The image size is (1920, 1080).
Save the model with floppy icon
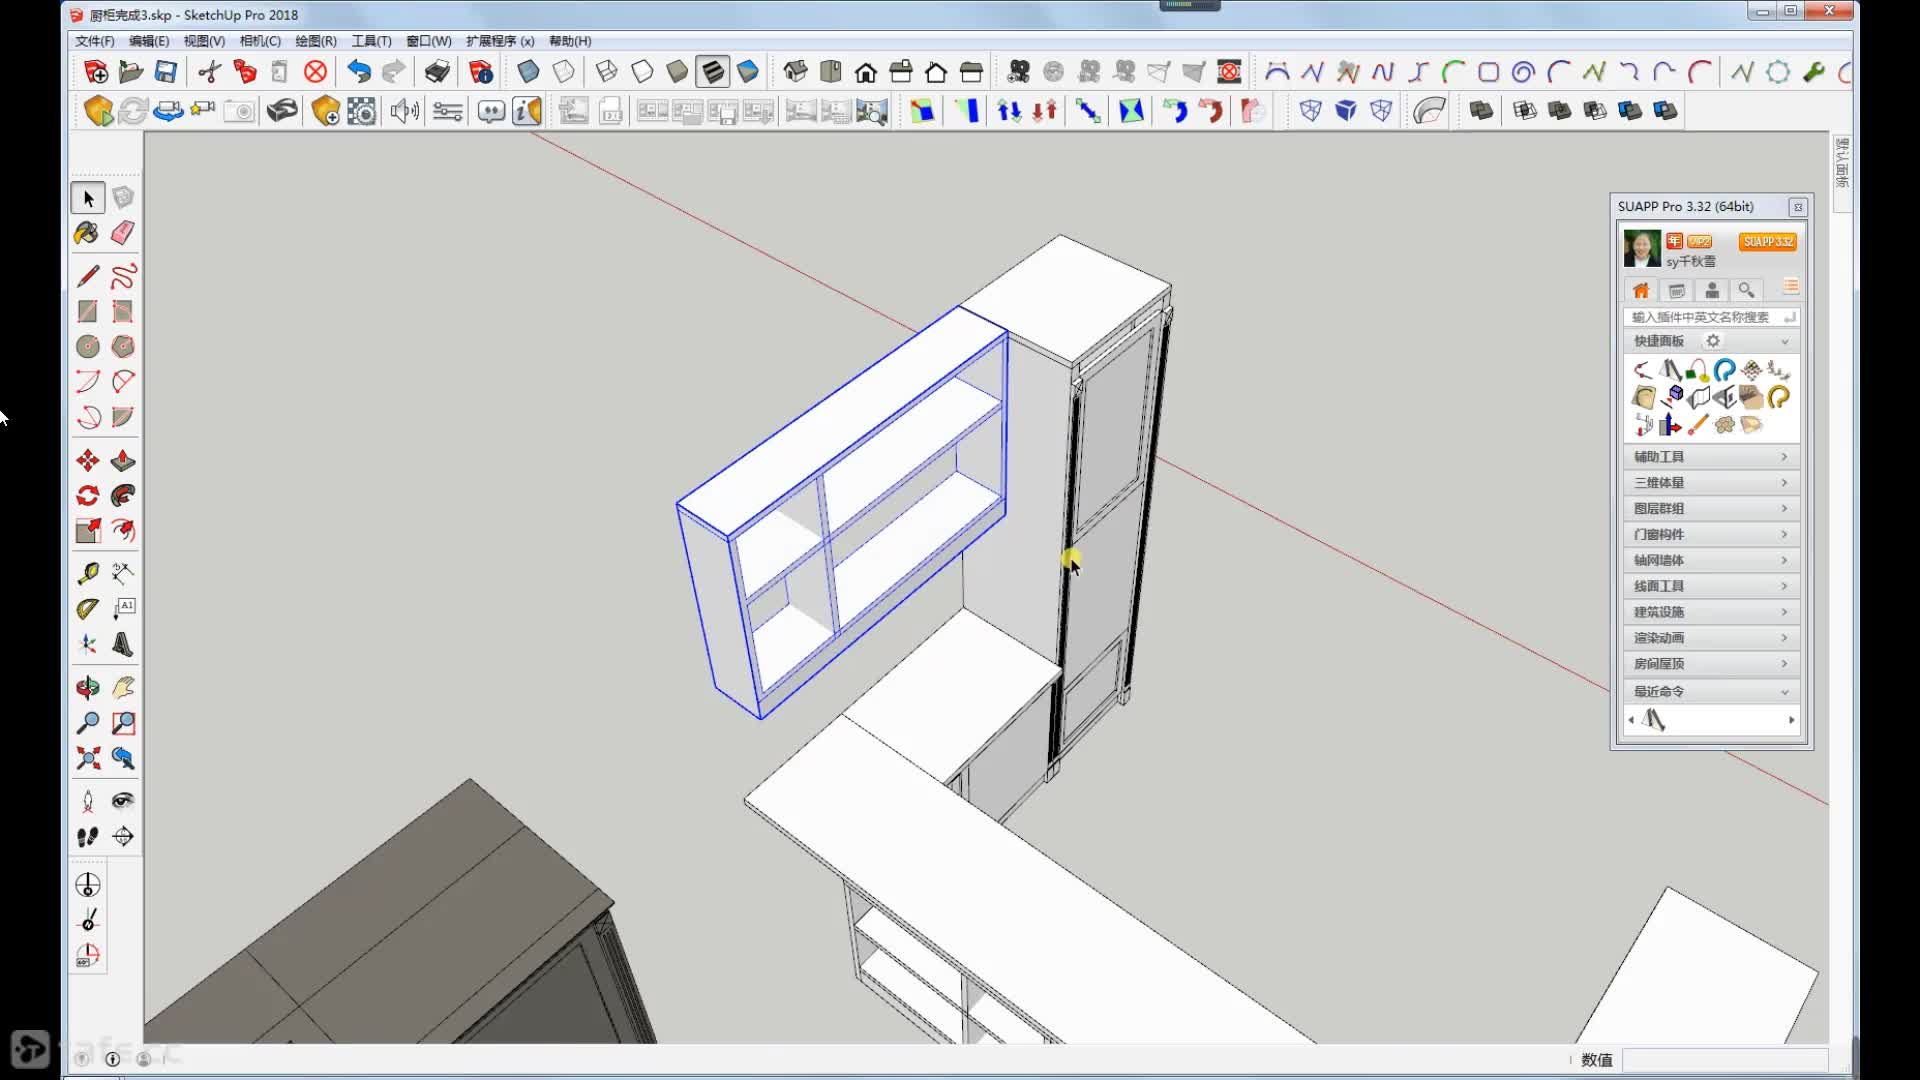[x=166, y=71]
